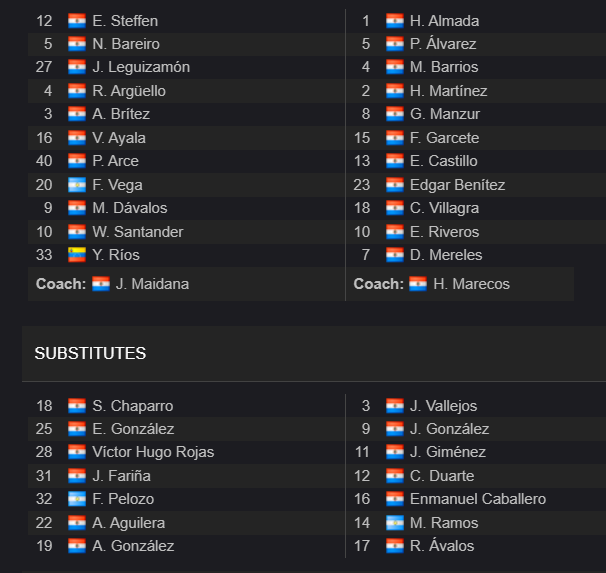The height and width of the screenshot is (573, 606).
Task: Open Edgar Benítez player link
Action: 457,185
